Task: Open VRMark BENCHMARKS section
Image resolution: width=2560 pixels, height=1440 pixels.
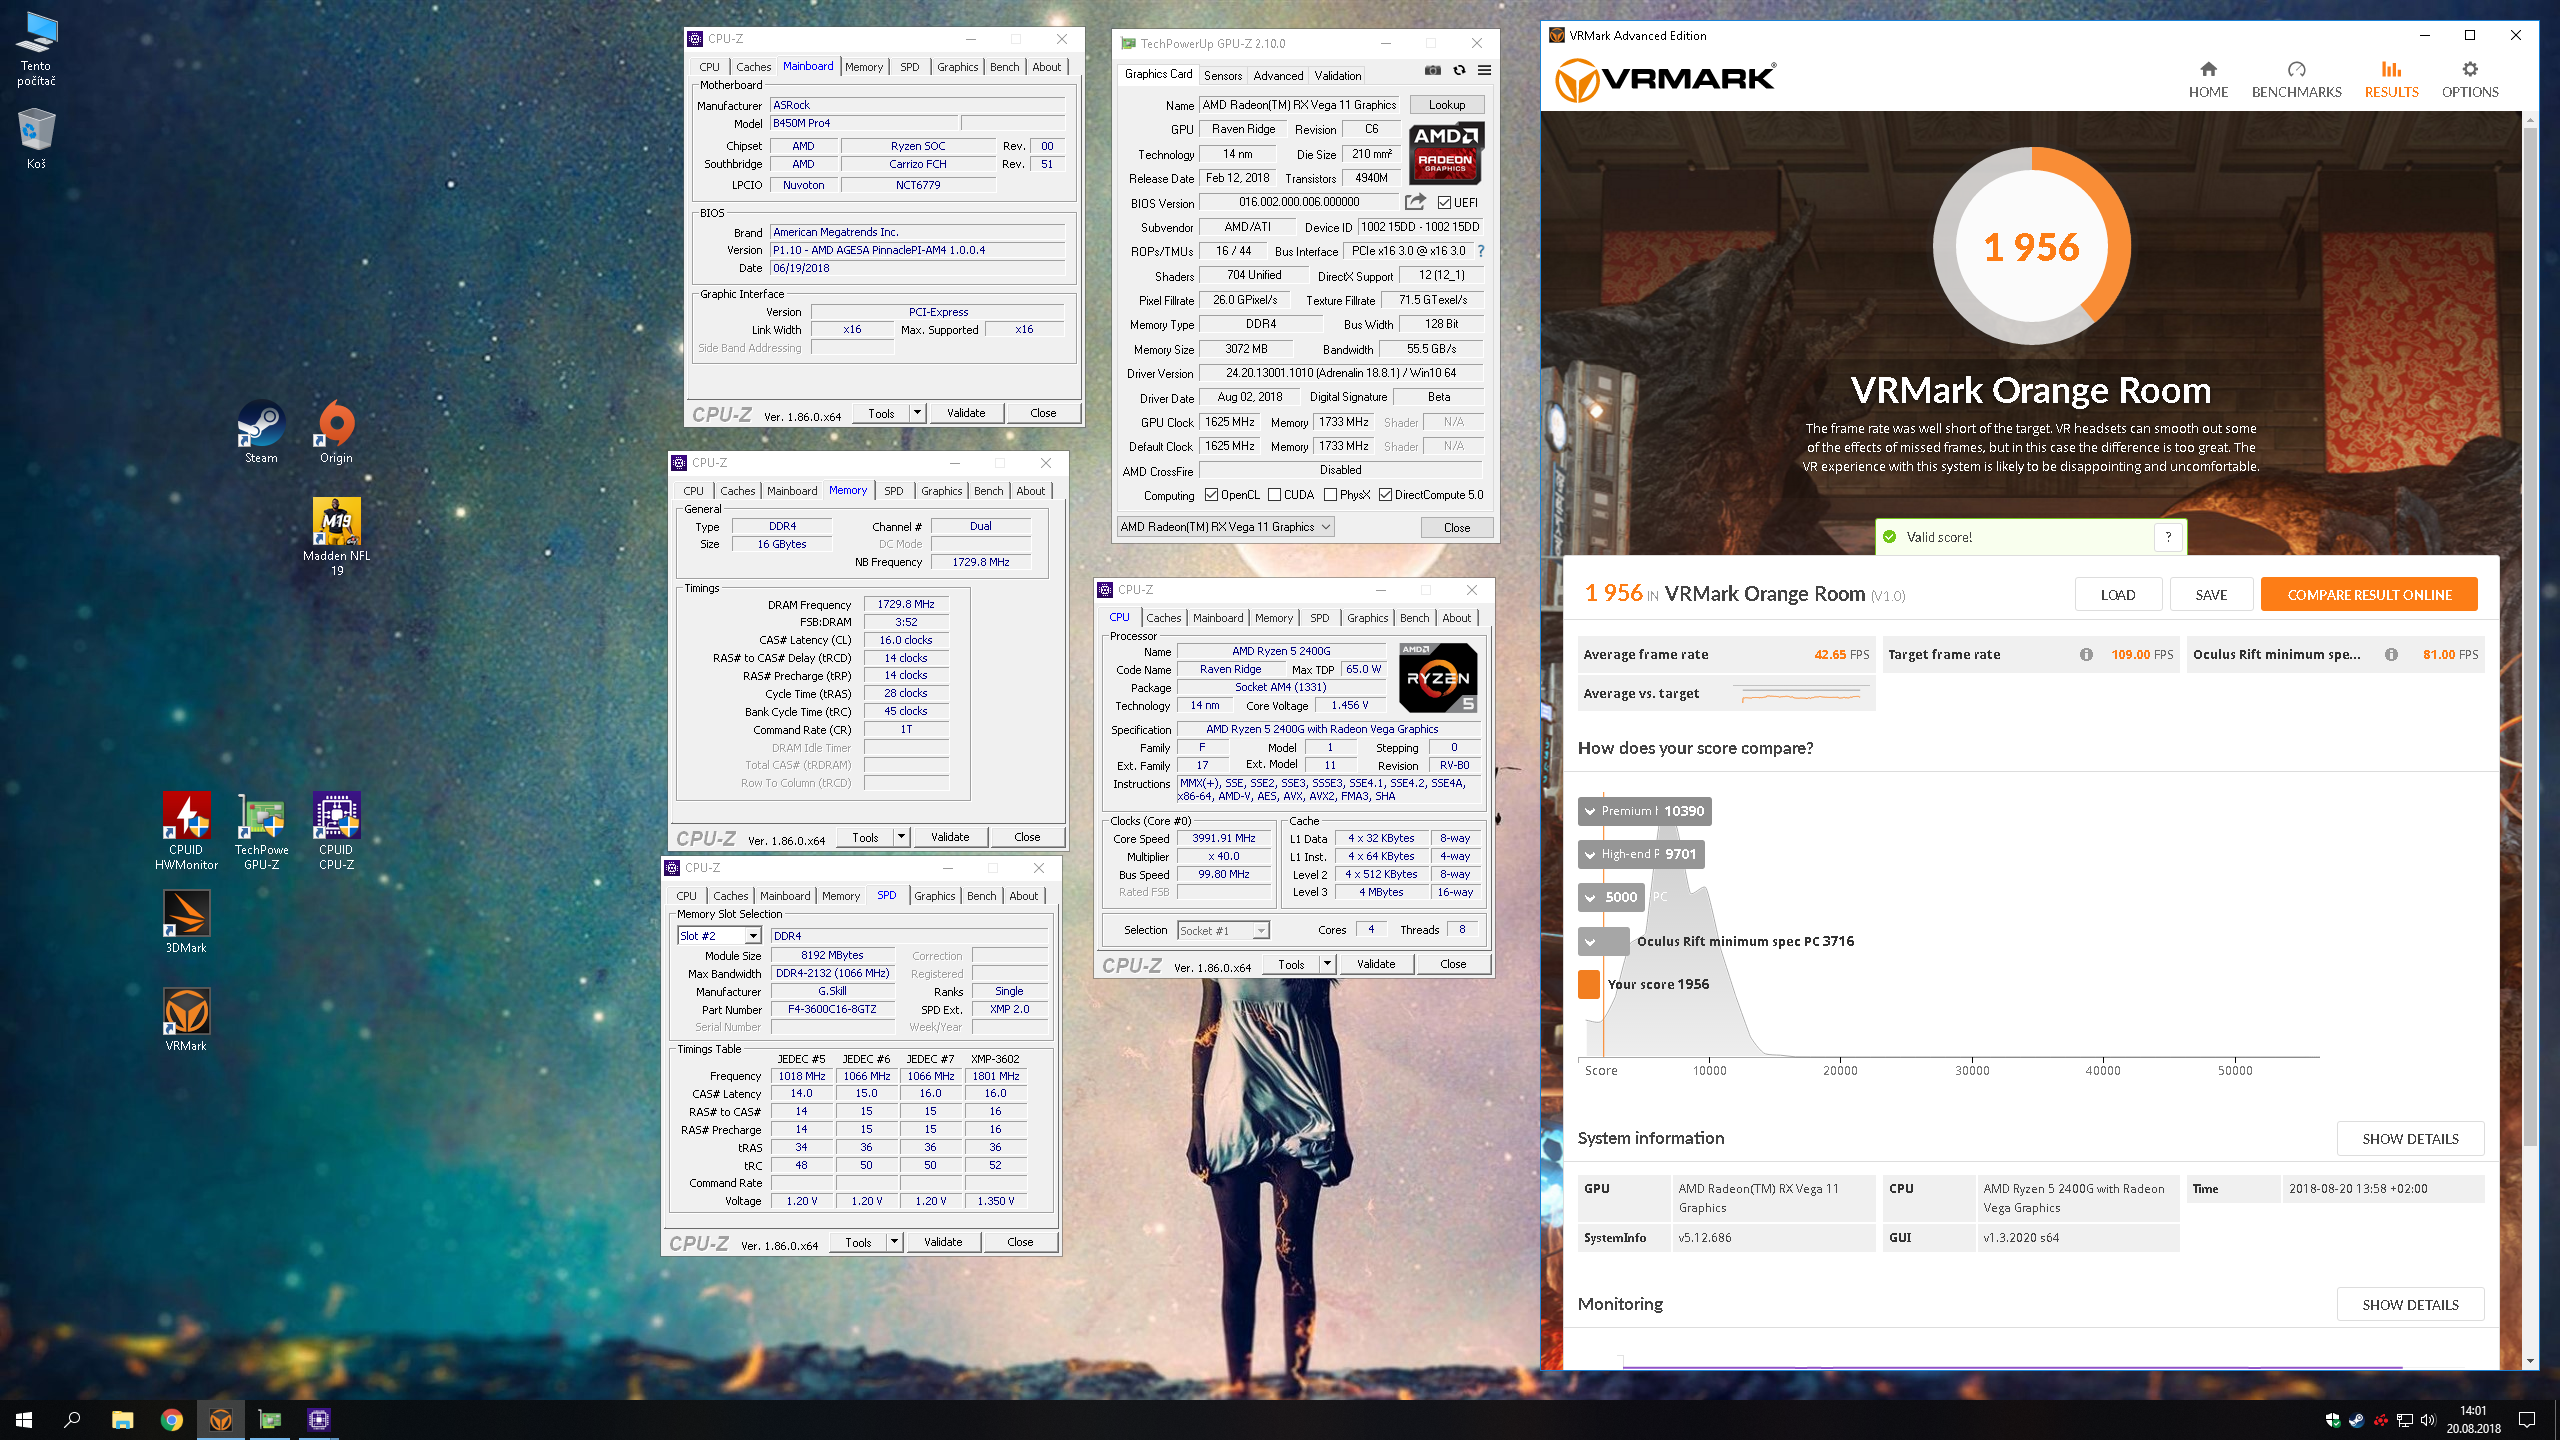Action: (x=2296, y=79)
